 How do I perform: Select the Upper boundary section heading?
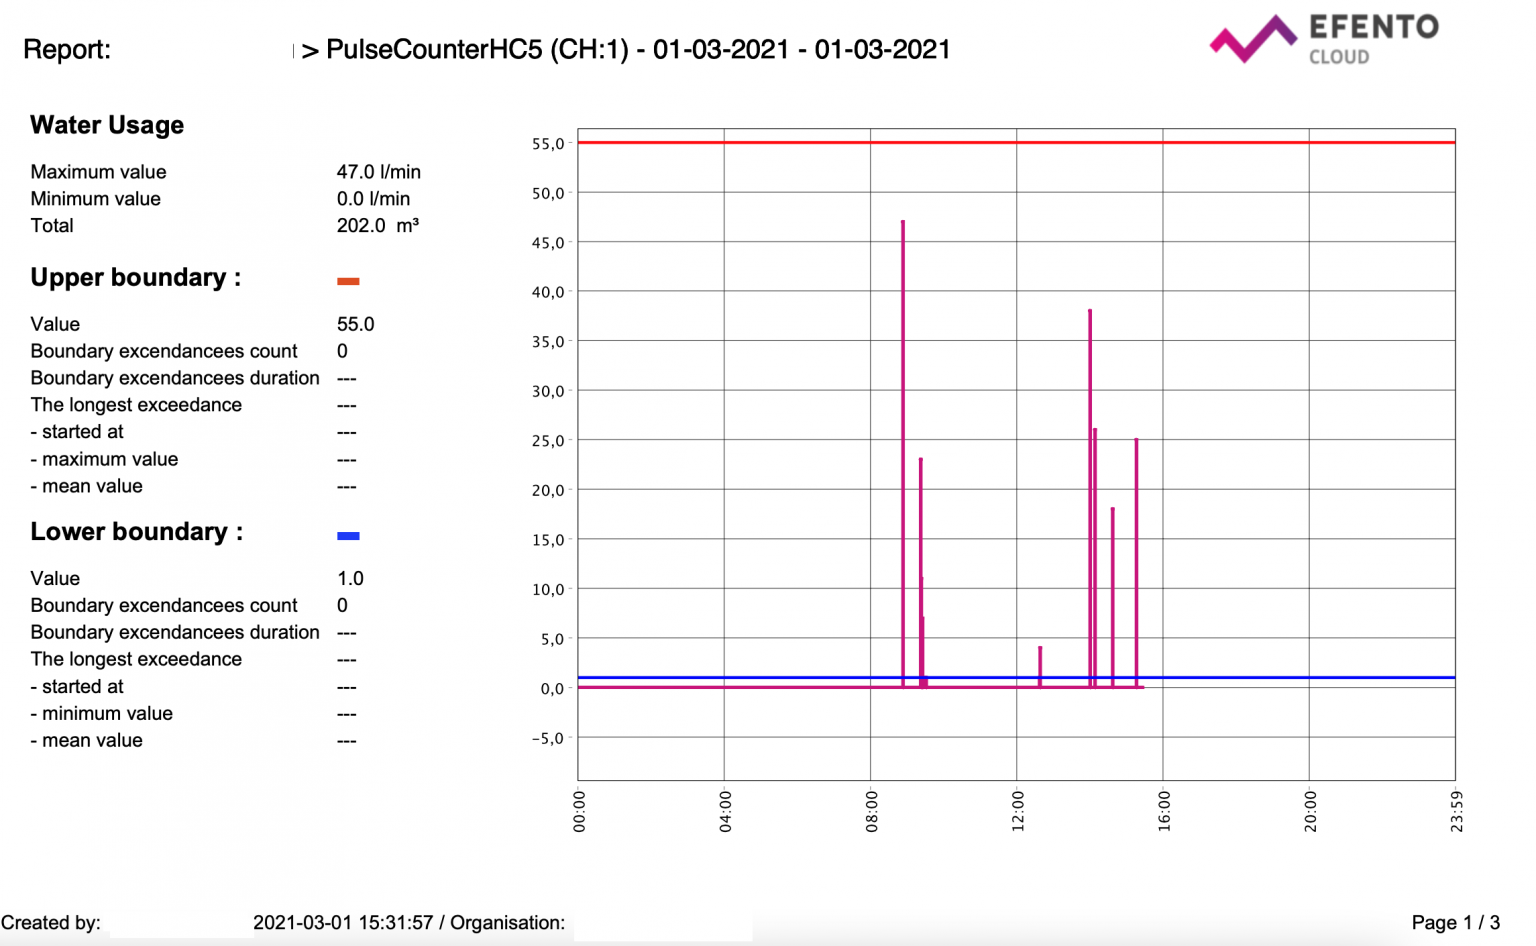click(134, 278)
